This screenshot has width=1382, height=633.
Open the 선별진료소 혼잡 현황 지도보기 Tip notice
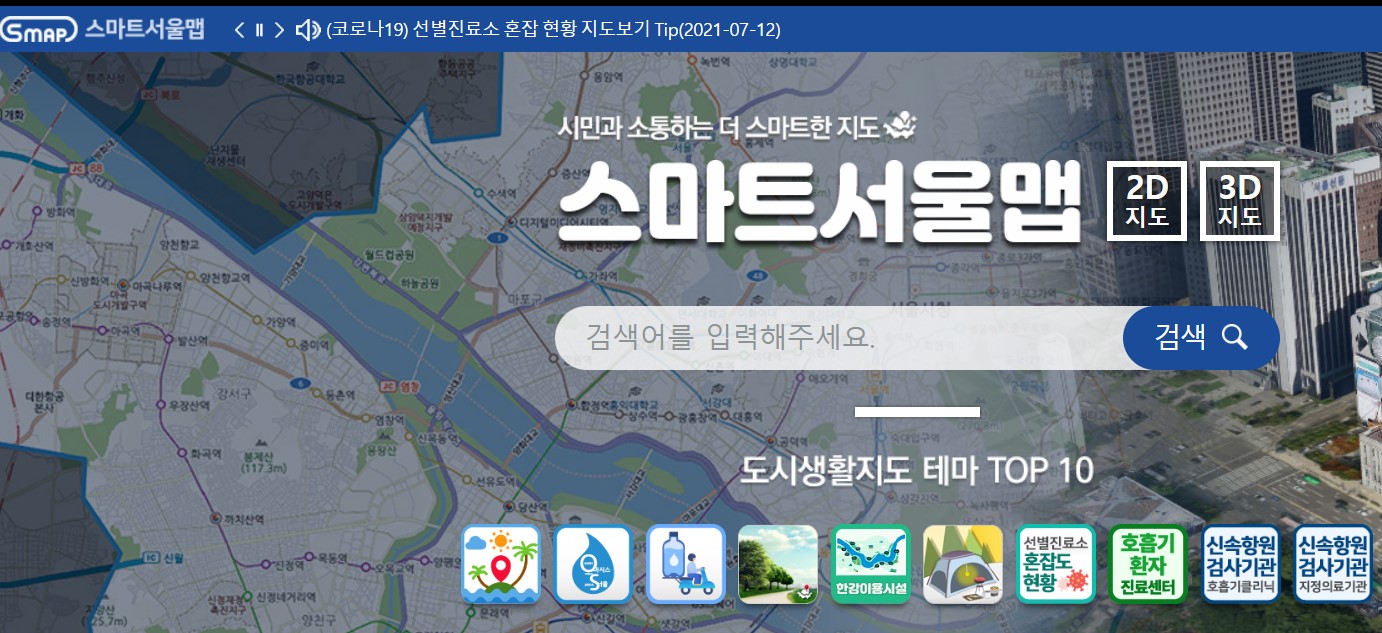[554, 30]
